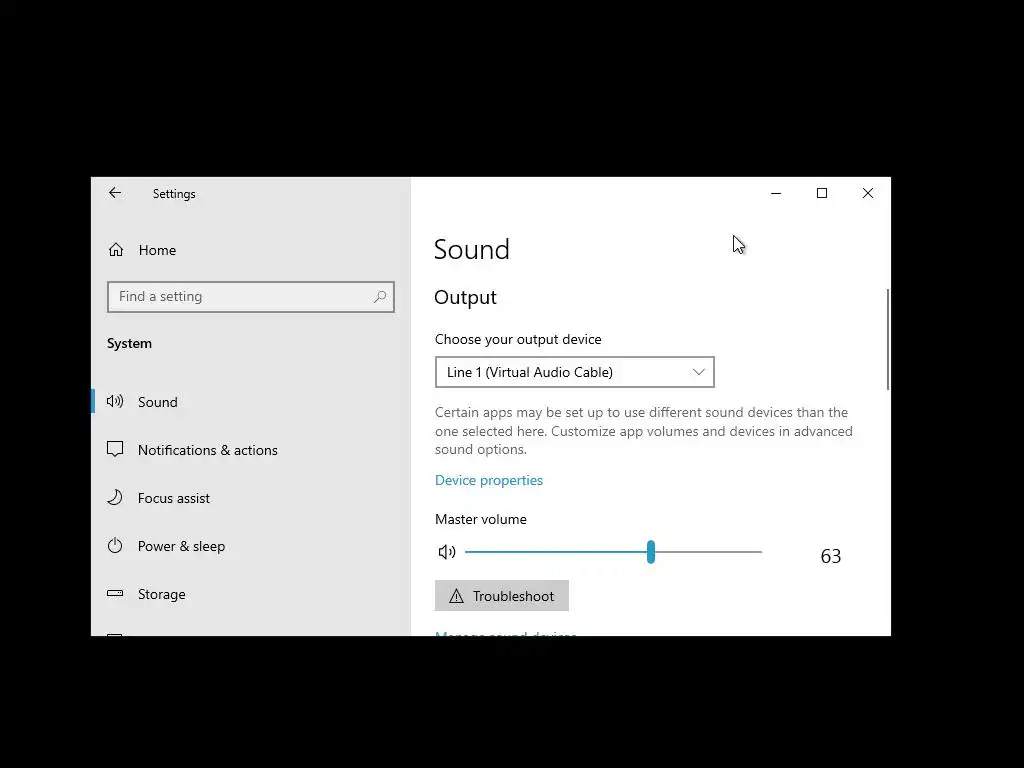Focus the Find a setting search box

pyautogui.click(x=251, y=296)
